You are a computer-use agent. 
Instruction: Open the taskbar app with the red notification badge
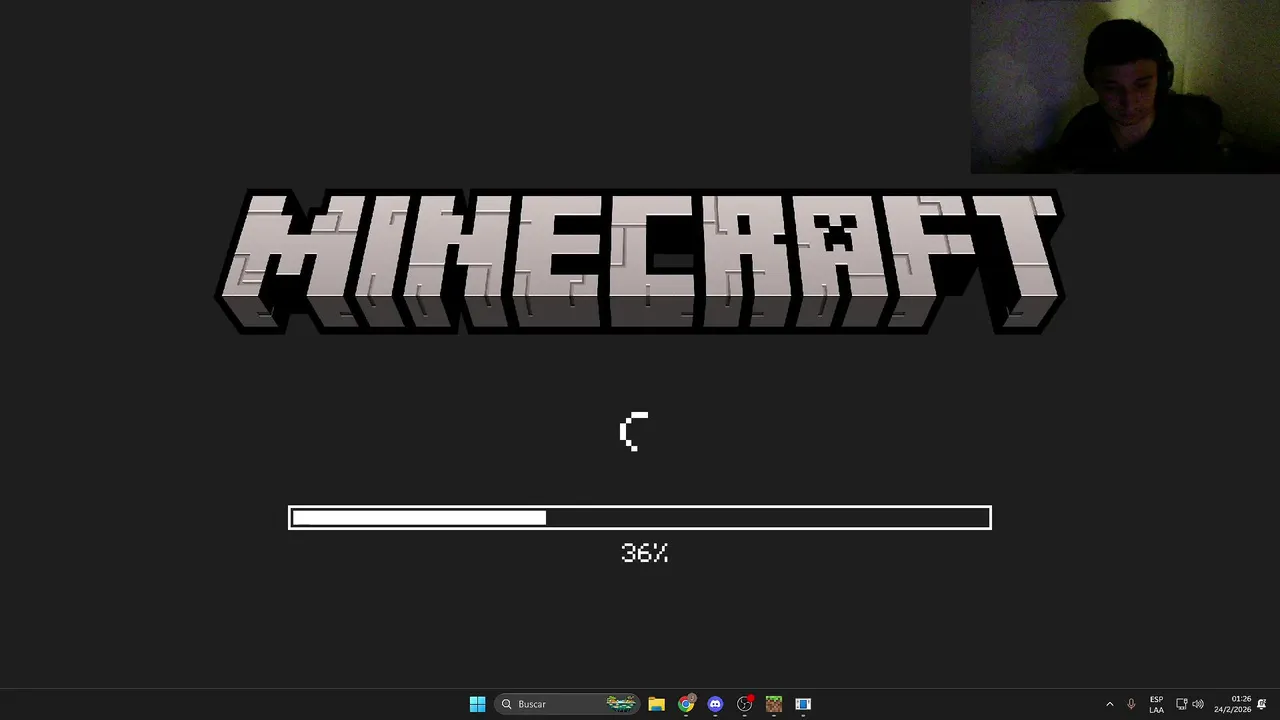(x=744, y=704)
